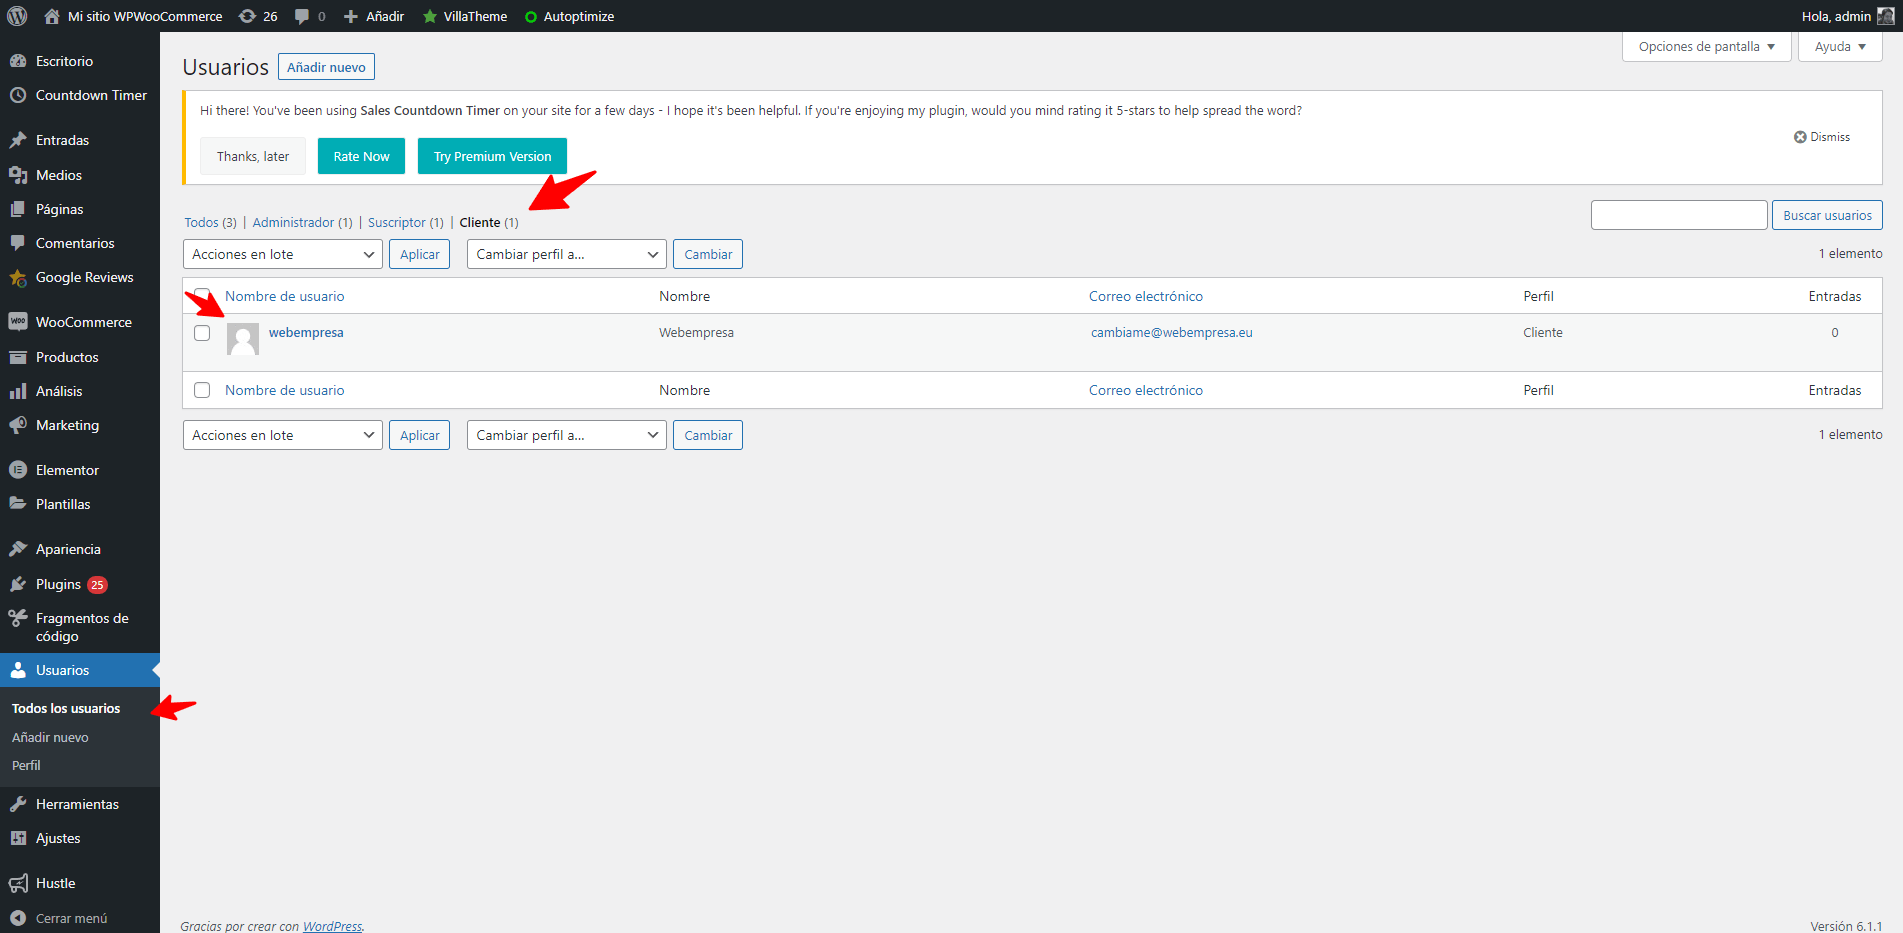
Task: Click the Google Reviews star icon
Action: (x=18, y=277)
